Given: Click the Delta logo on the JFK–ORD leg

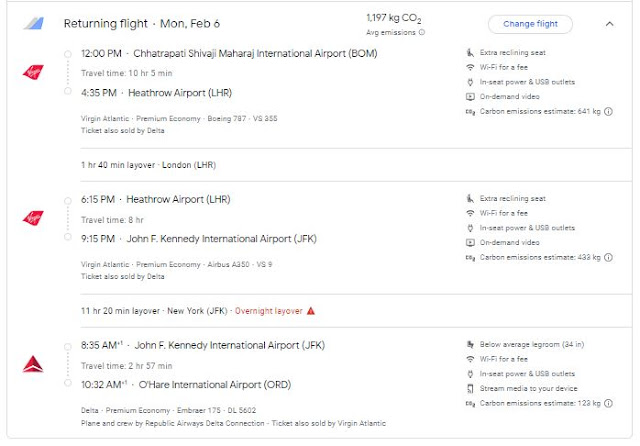Looking at the screenshot, I should click(33, 365).
